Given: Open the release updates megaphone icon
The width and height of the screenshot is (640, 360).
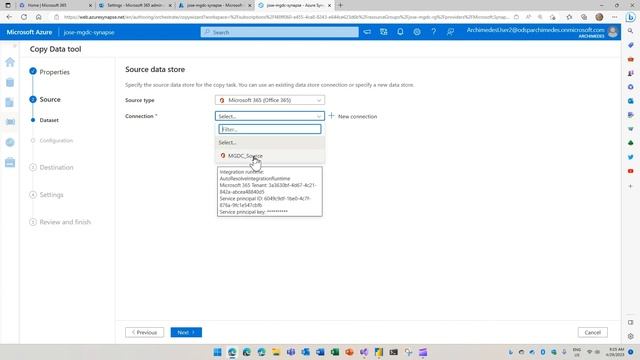Looking at the screenshot, I should pos(367,32).
